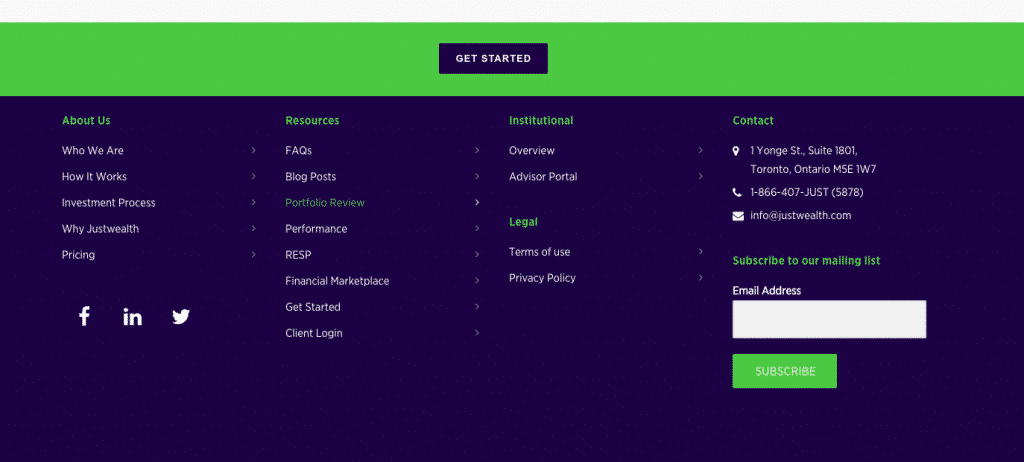
Task: Open the LinkedIn social icon
Action: click(x=133, y=317)
